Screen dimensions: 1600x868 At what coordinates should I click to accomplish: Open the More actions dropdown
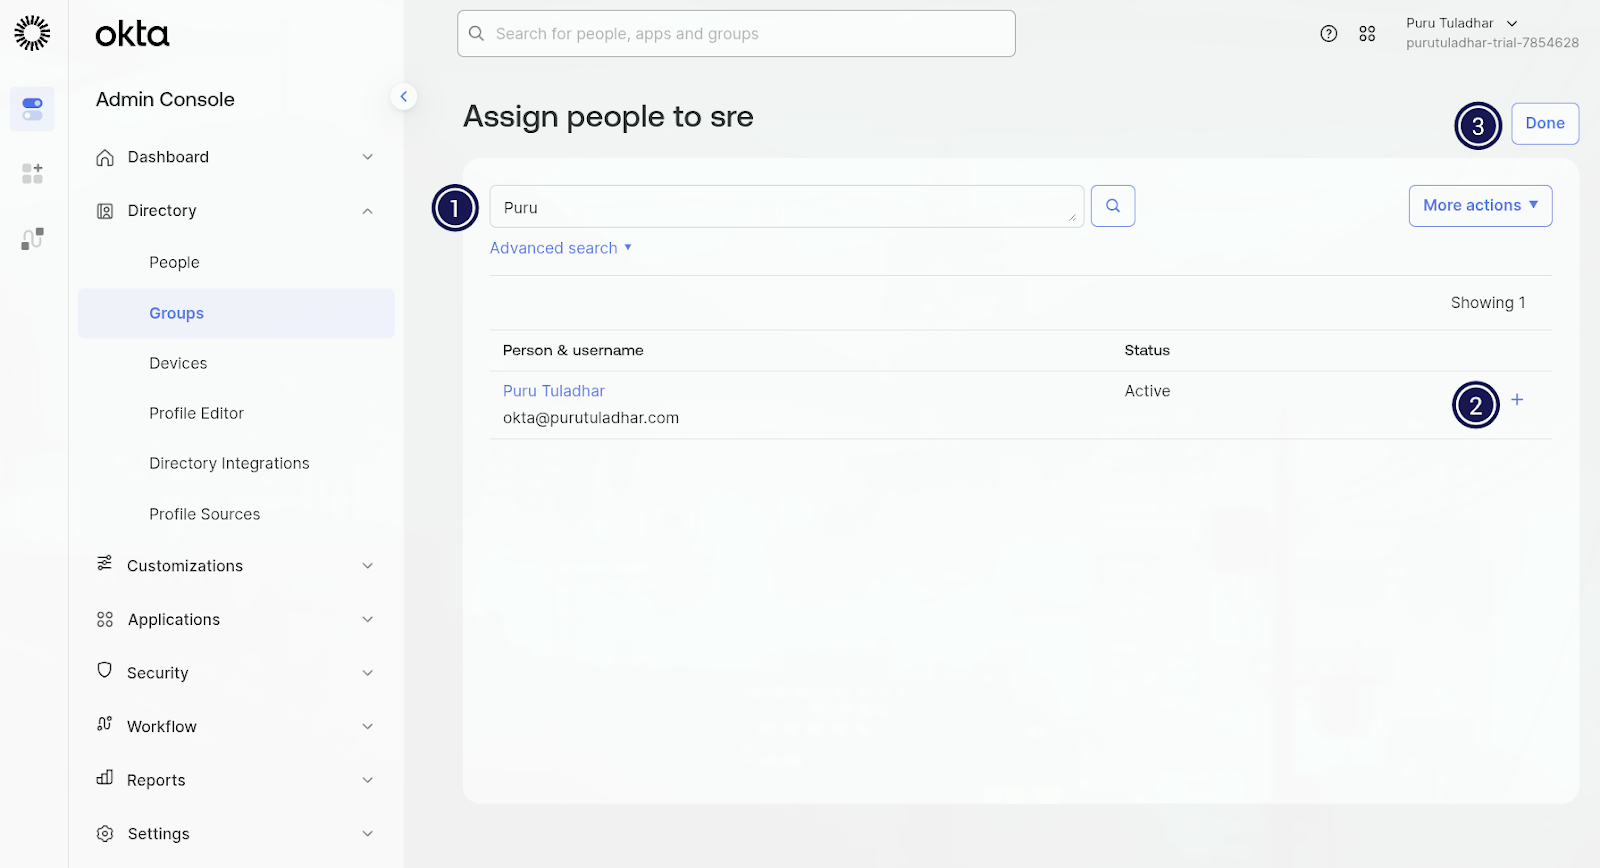pyautogui.click(x=1480, y=206)
